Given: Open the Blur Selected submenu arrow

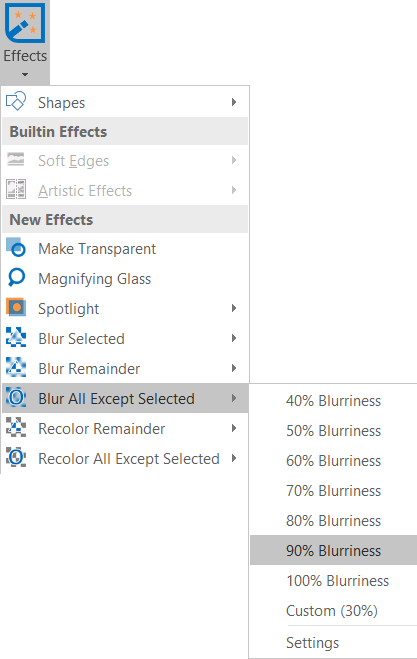Looking at the screenshot, I should (x=234, y=338).
